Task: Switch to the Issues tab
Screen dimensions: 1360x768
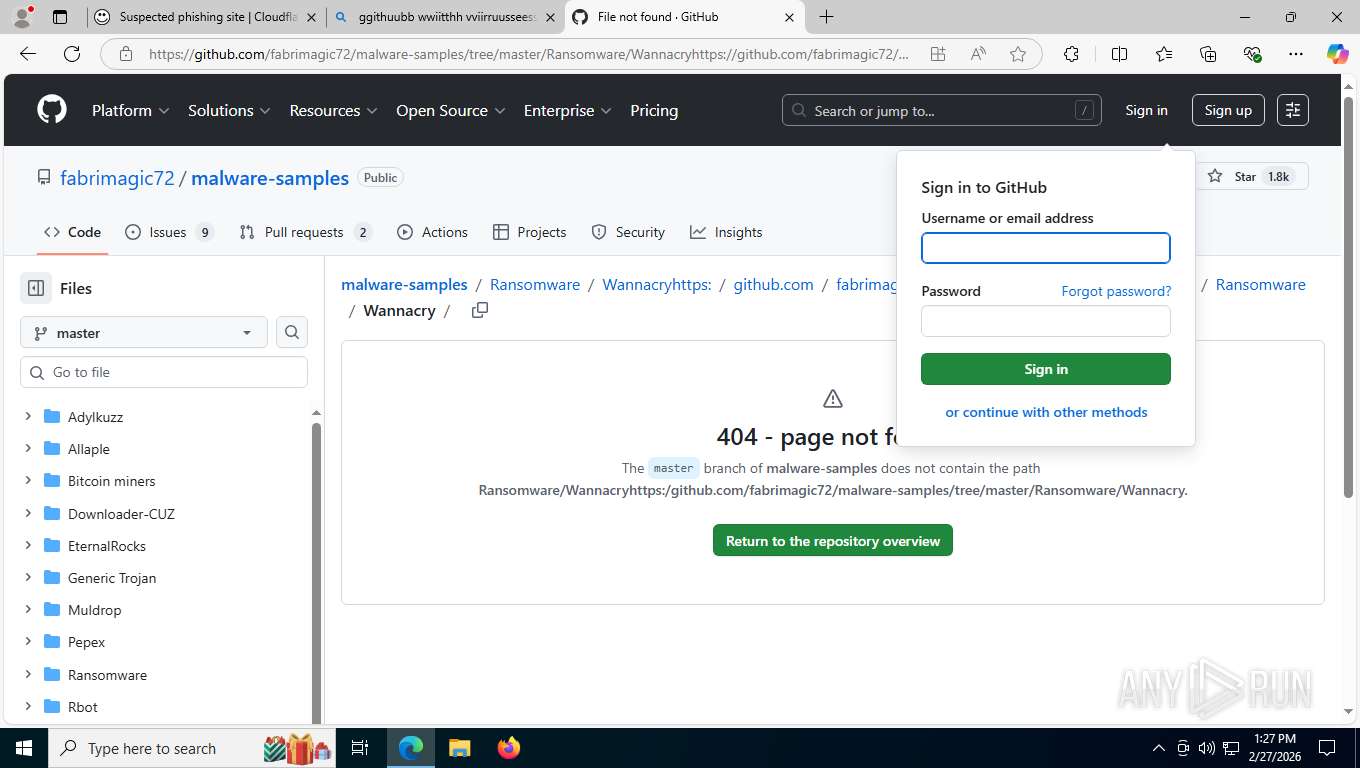Action: click(169, 232)
